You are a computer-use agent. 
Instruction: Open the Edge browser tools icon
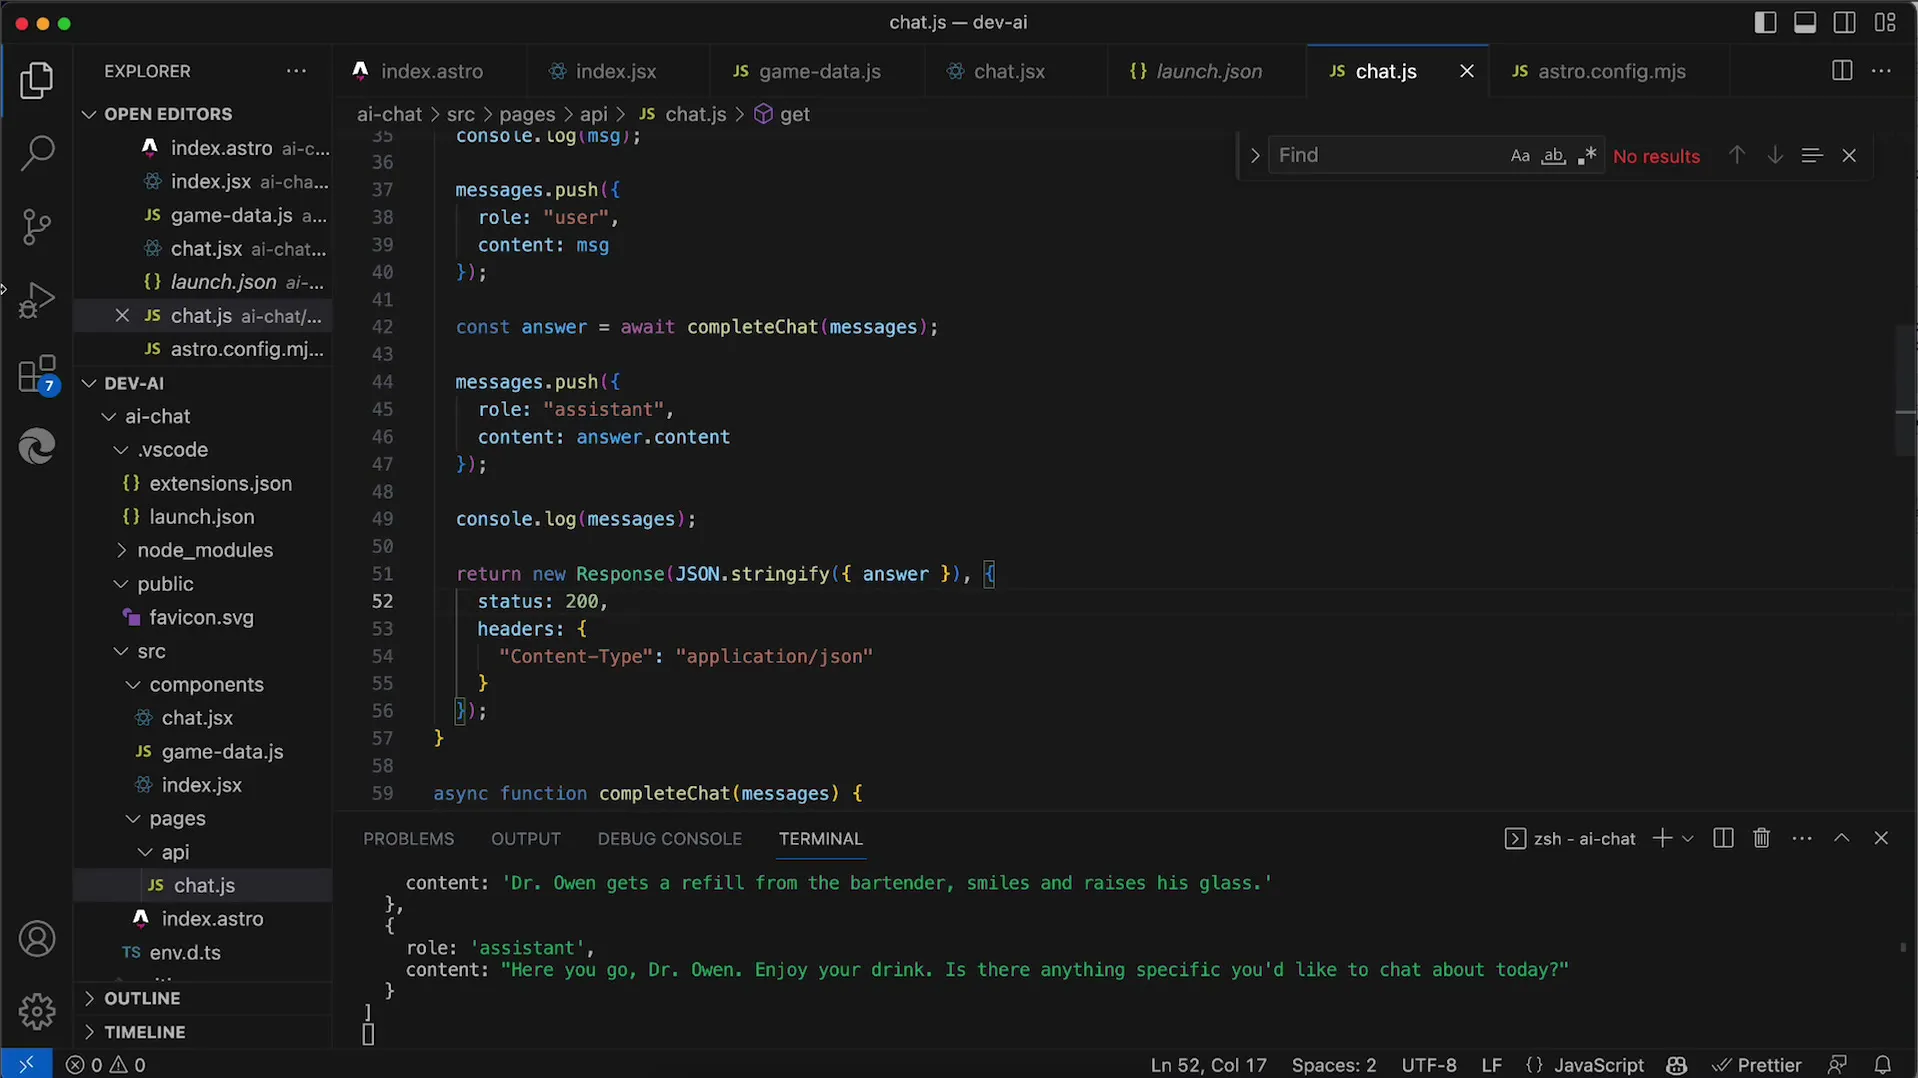tap(37, 446)
